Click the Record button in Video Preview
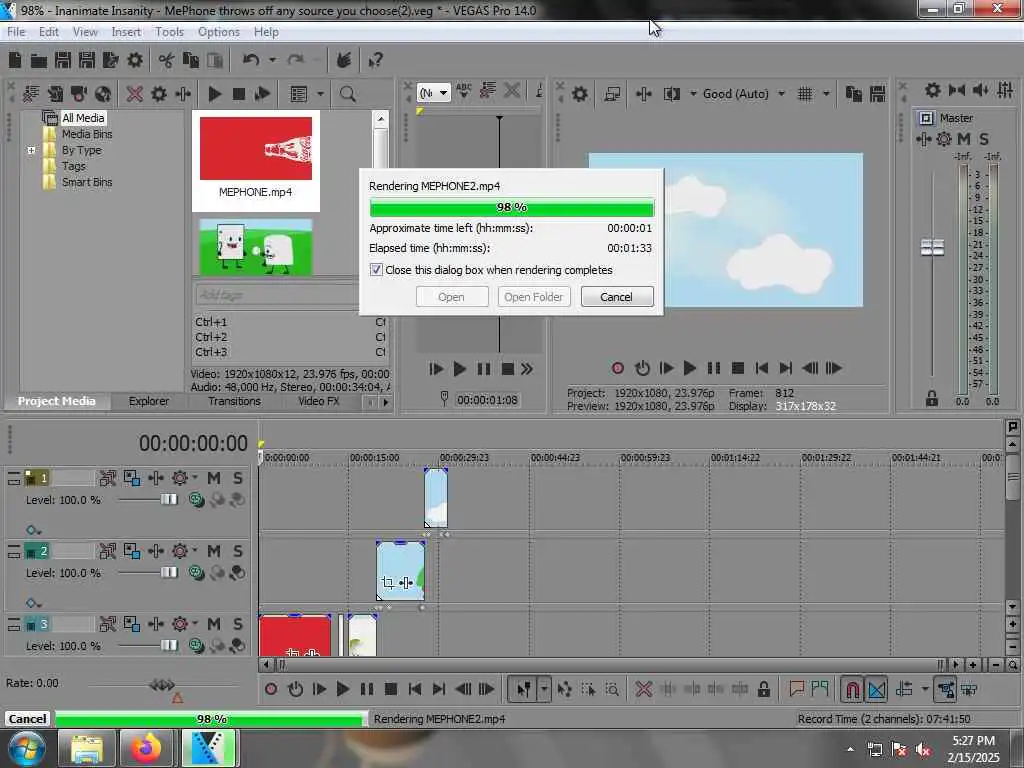The height and width of the screenshot is (768, 1024). point(617,368)
